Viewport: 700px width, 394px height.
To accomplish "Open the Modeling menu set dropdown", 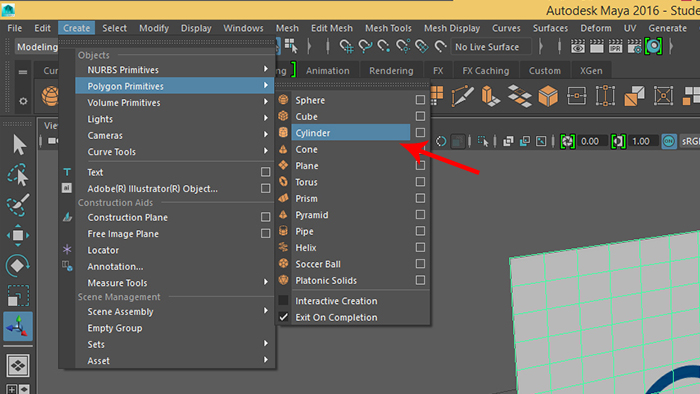I will (37, 47).
